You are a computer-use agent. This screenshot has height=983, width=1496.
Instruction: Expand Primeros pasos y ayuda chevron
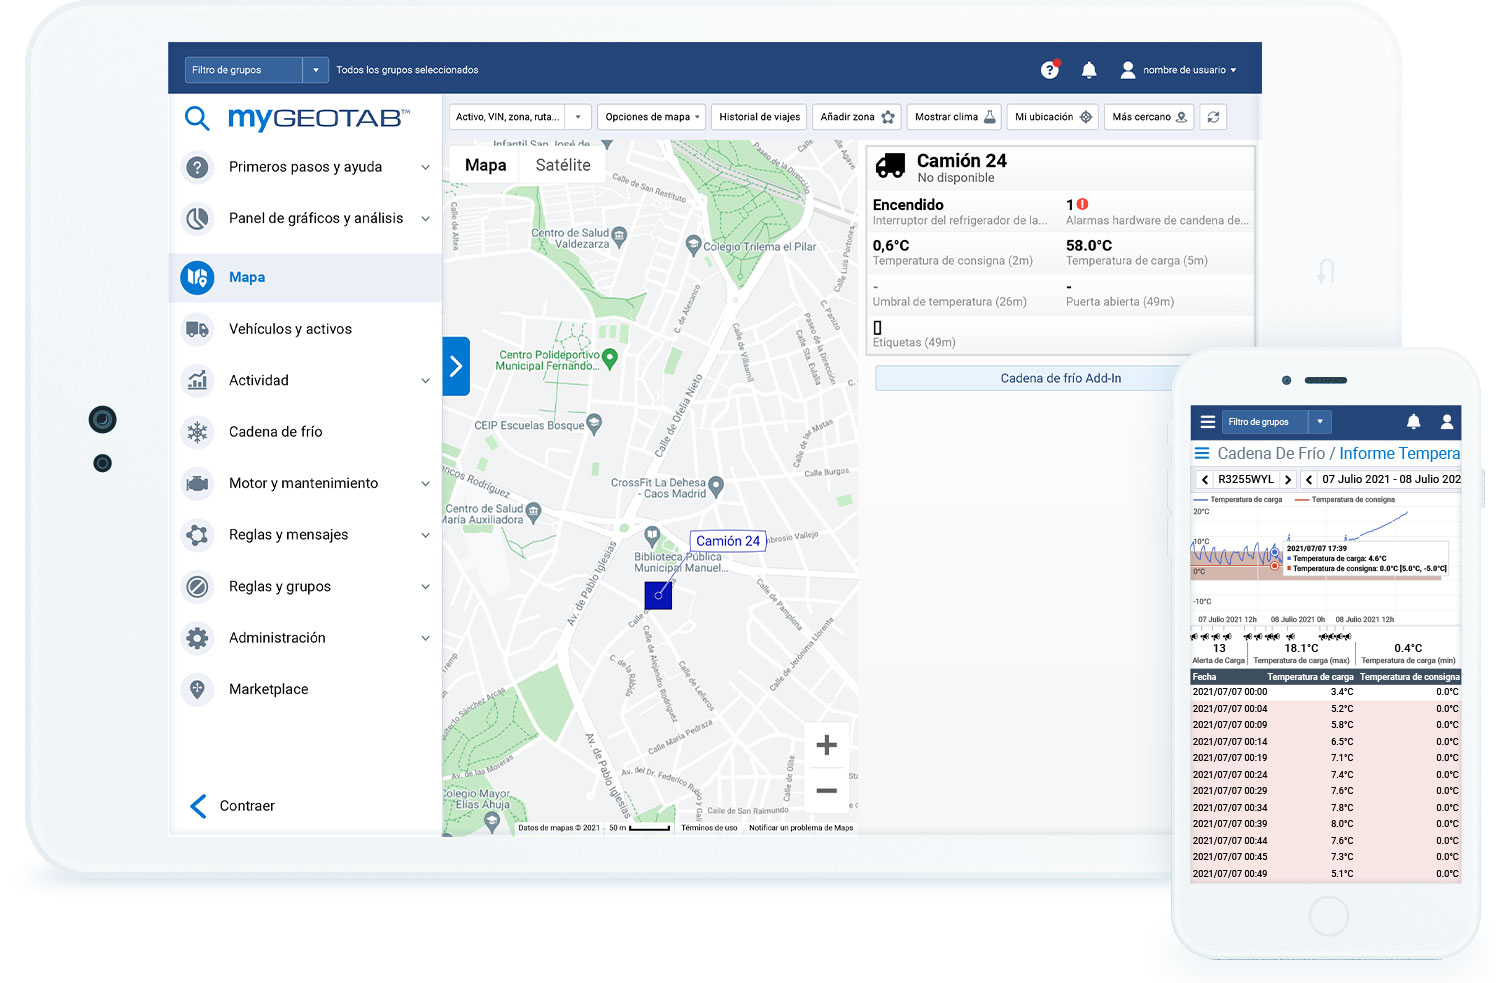425,167
